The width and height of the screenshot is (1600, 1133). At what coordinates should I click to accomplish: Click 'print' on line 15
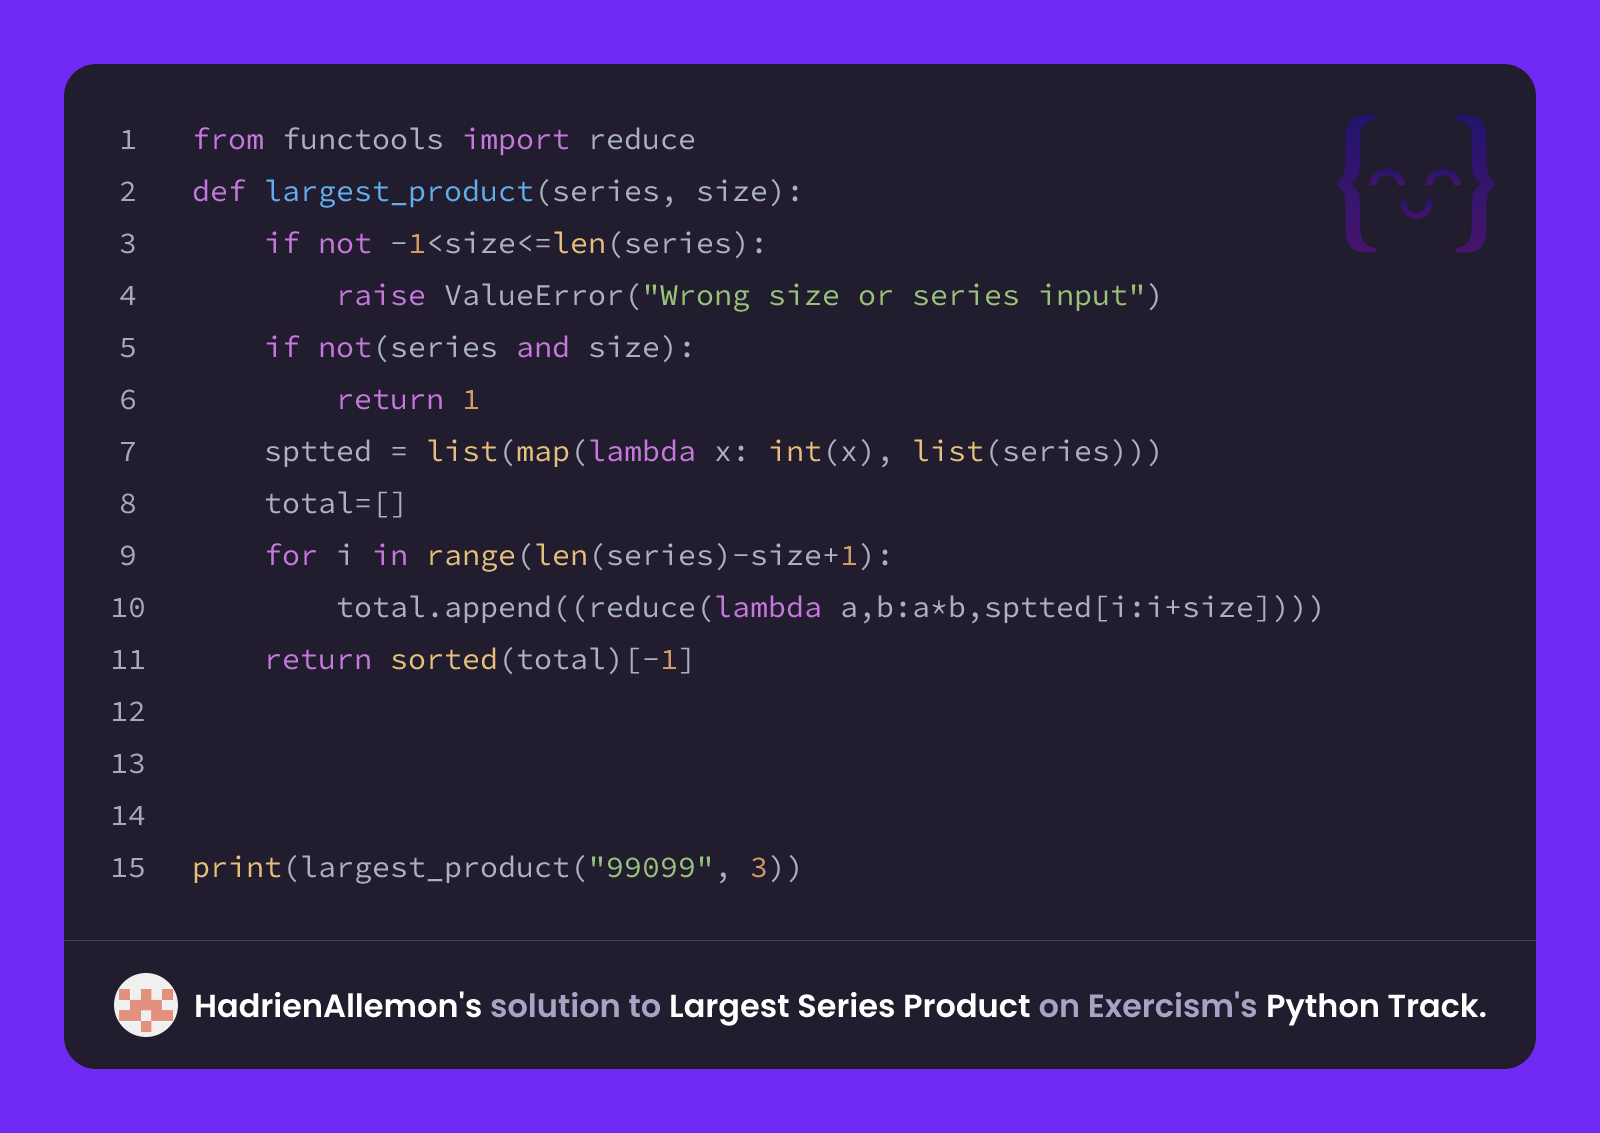coord(237,868)
